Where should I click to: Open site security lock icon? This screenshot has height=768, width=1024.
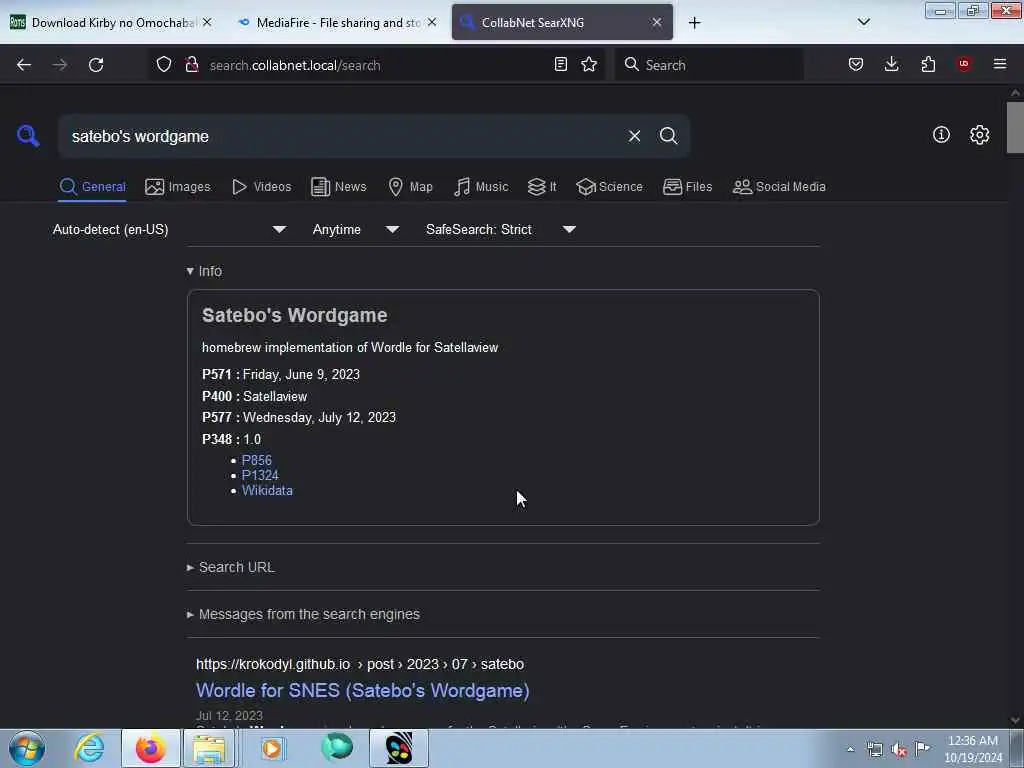(x=191, y=64)
